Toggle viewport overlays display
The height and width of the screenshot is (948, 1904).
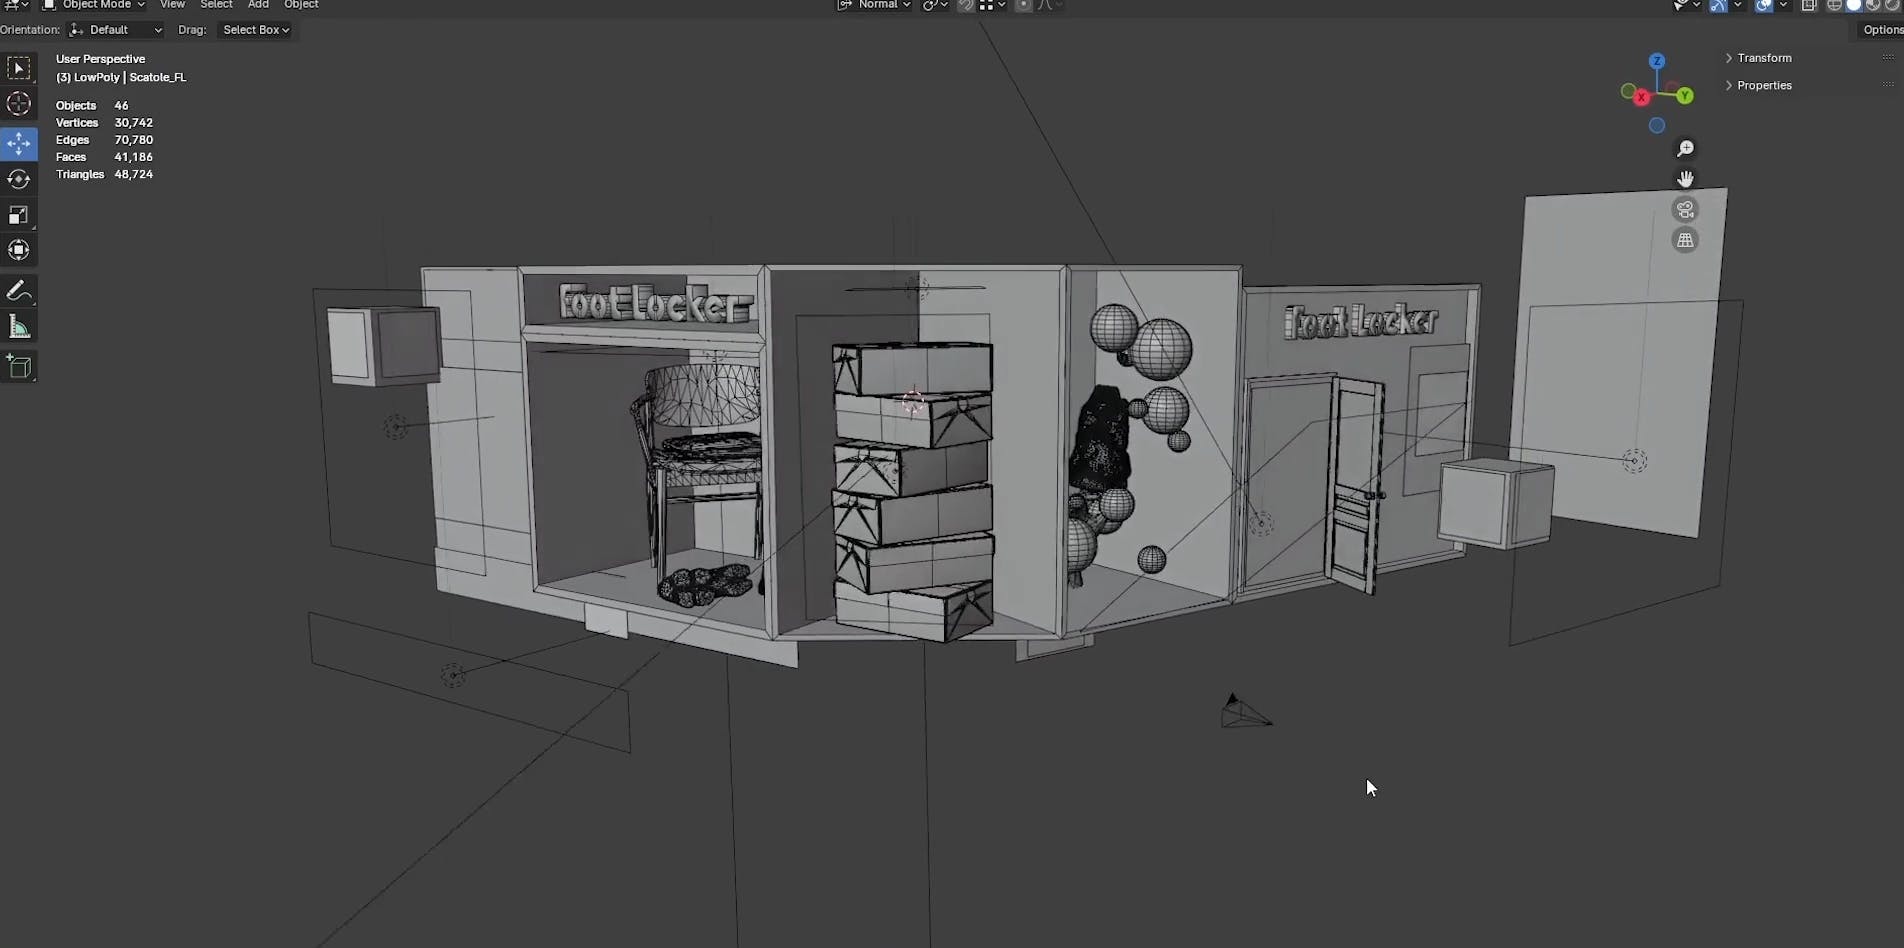(1764, 5)
